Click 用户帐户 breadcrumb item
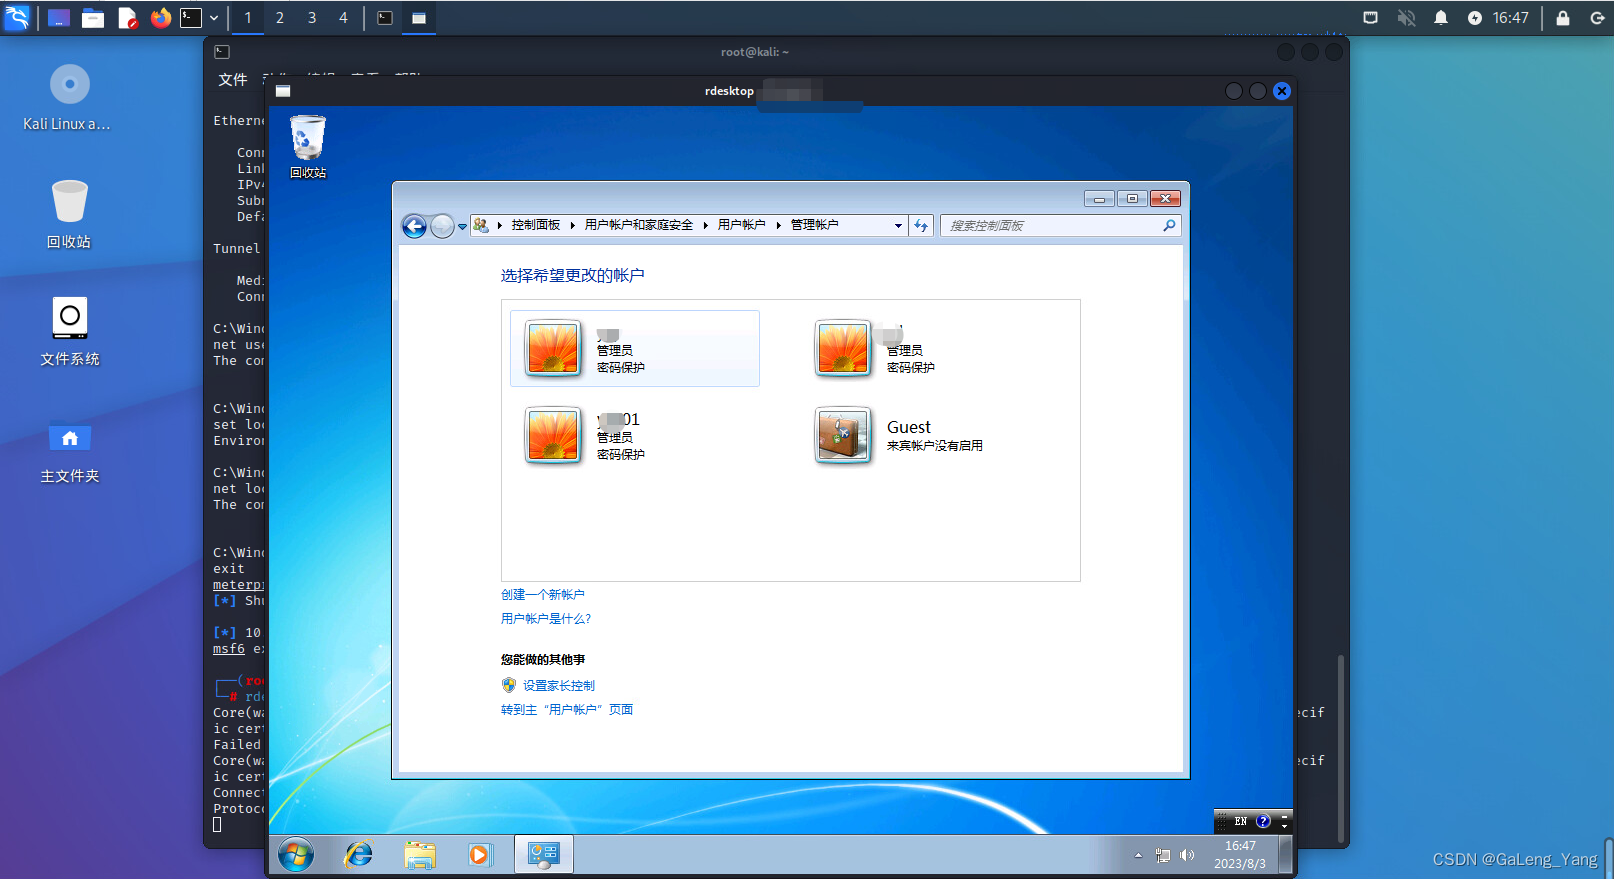 [x=742, y=225]
